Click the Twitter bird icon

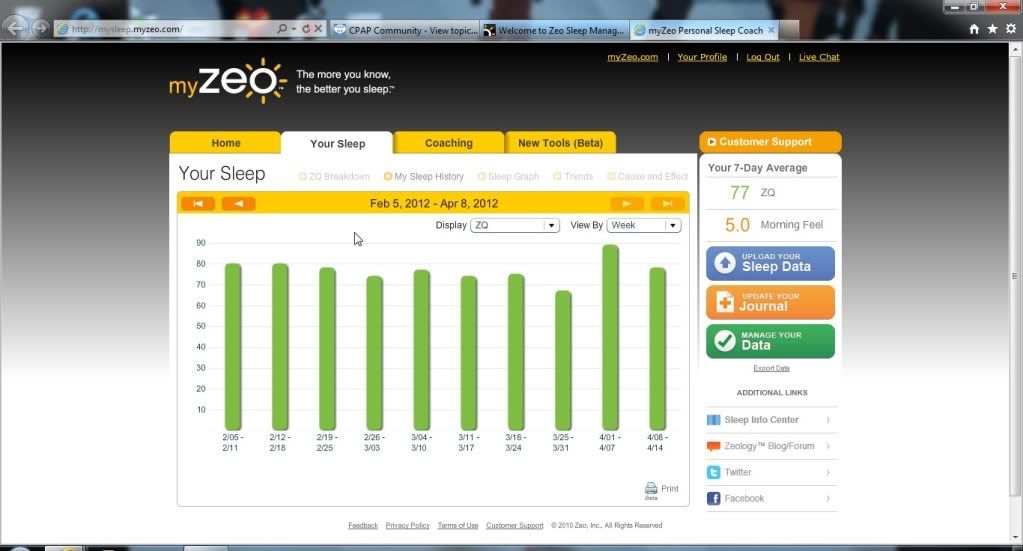point(714,472)
